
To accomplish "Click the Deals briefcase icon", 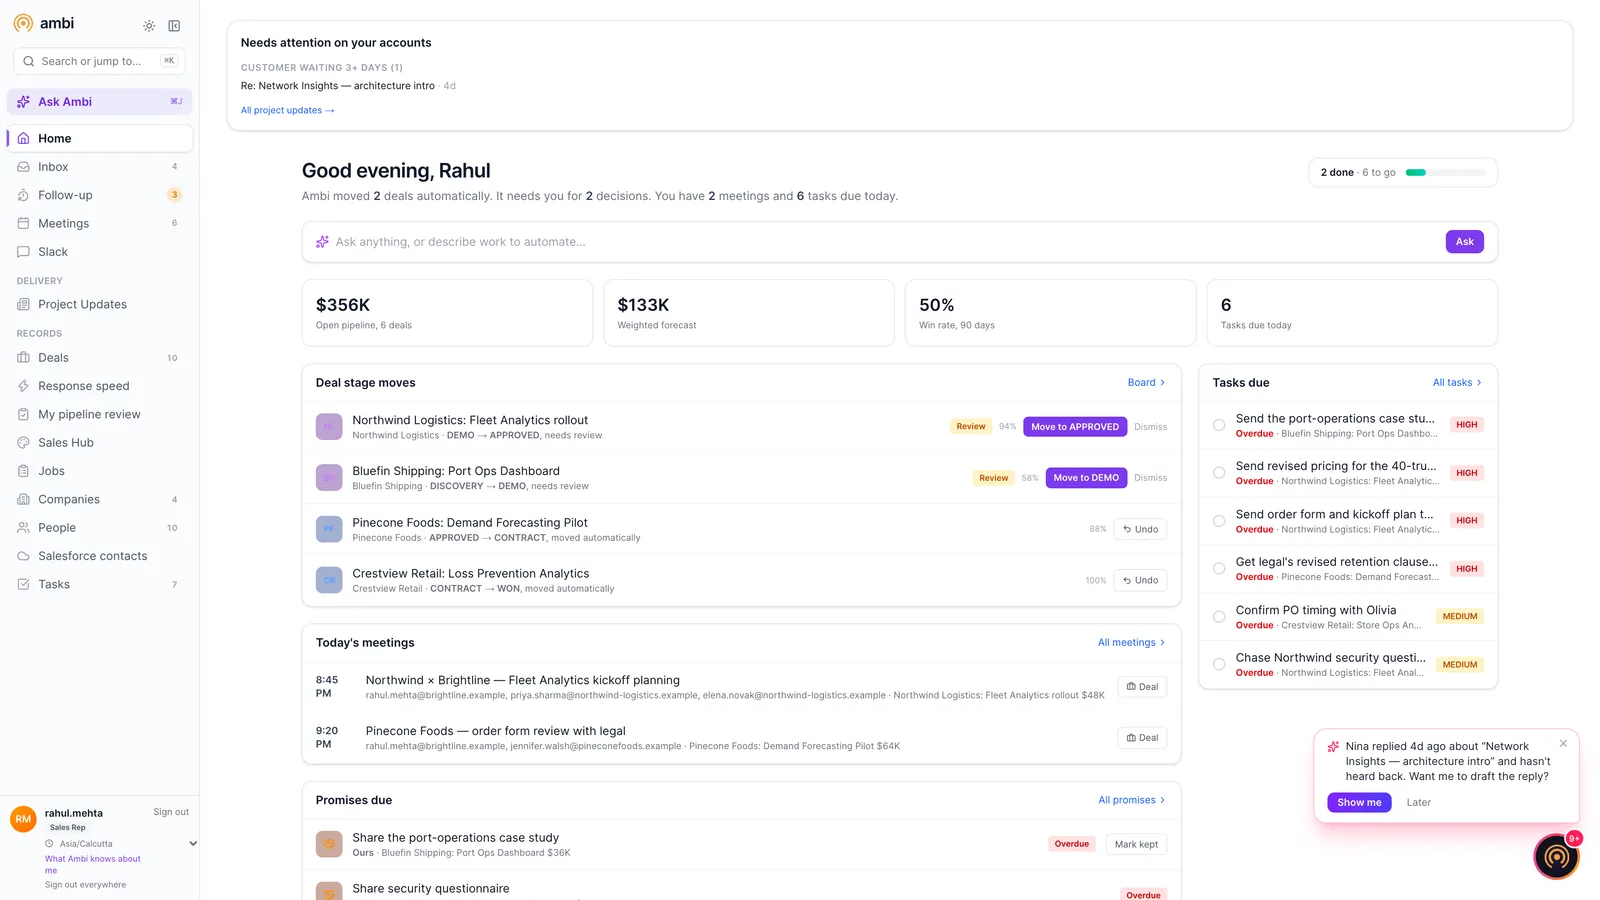I will 24,357.
